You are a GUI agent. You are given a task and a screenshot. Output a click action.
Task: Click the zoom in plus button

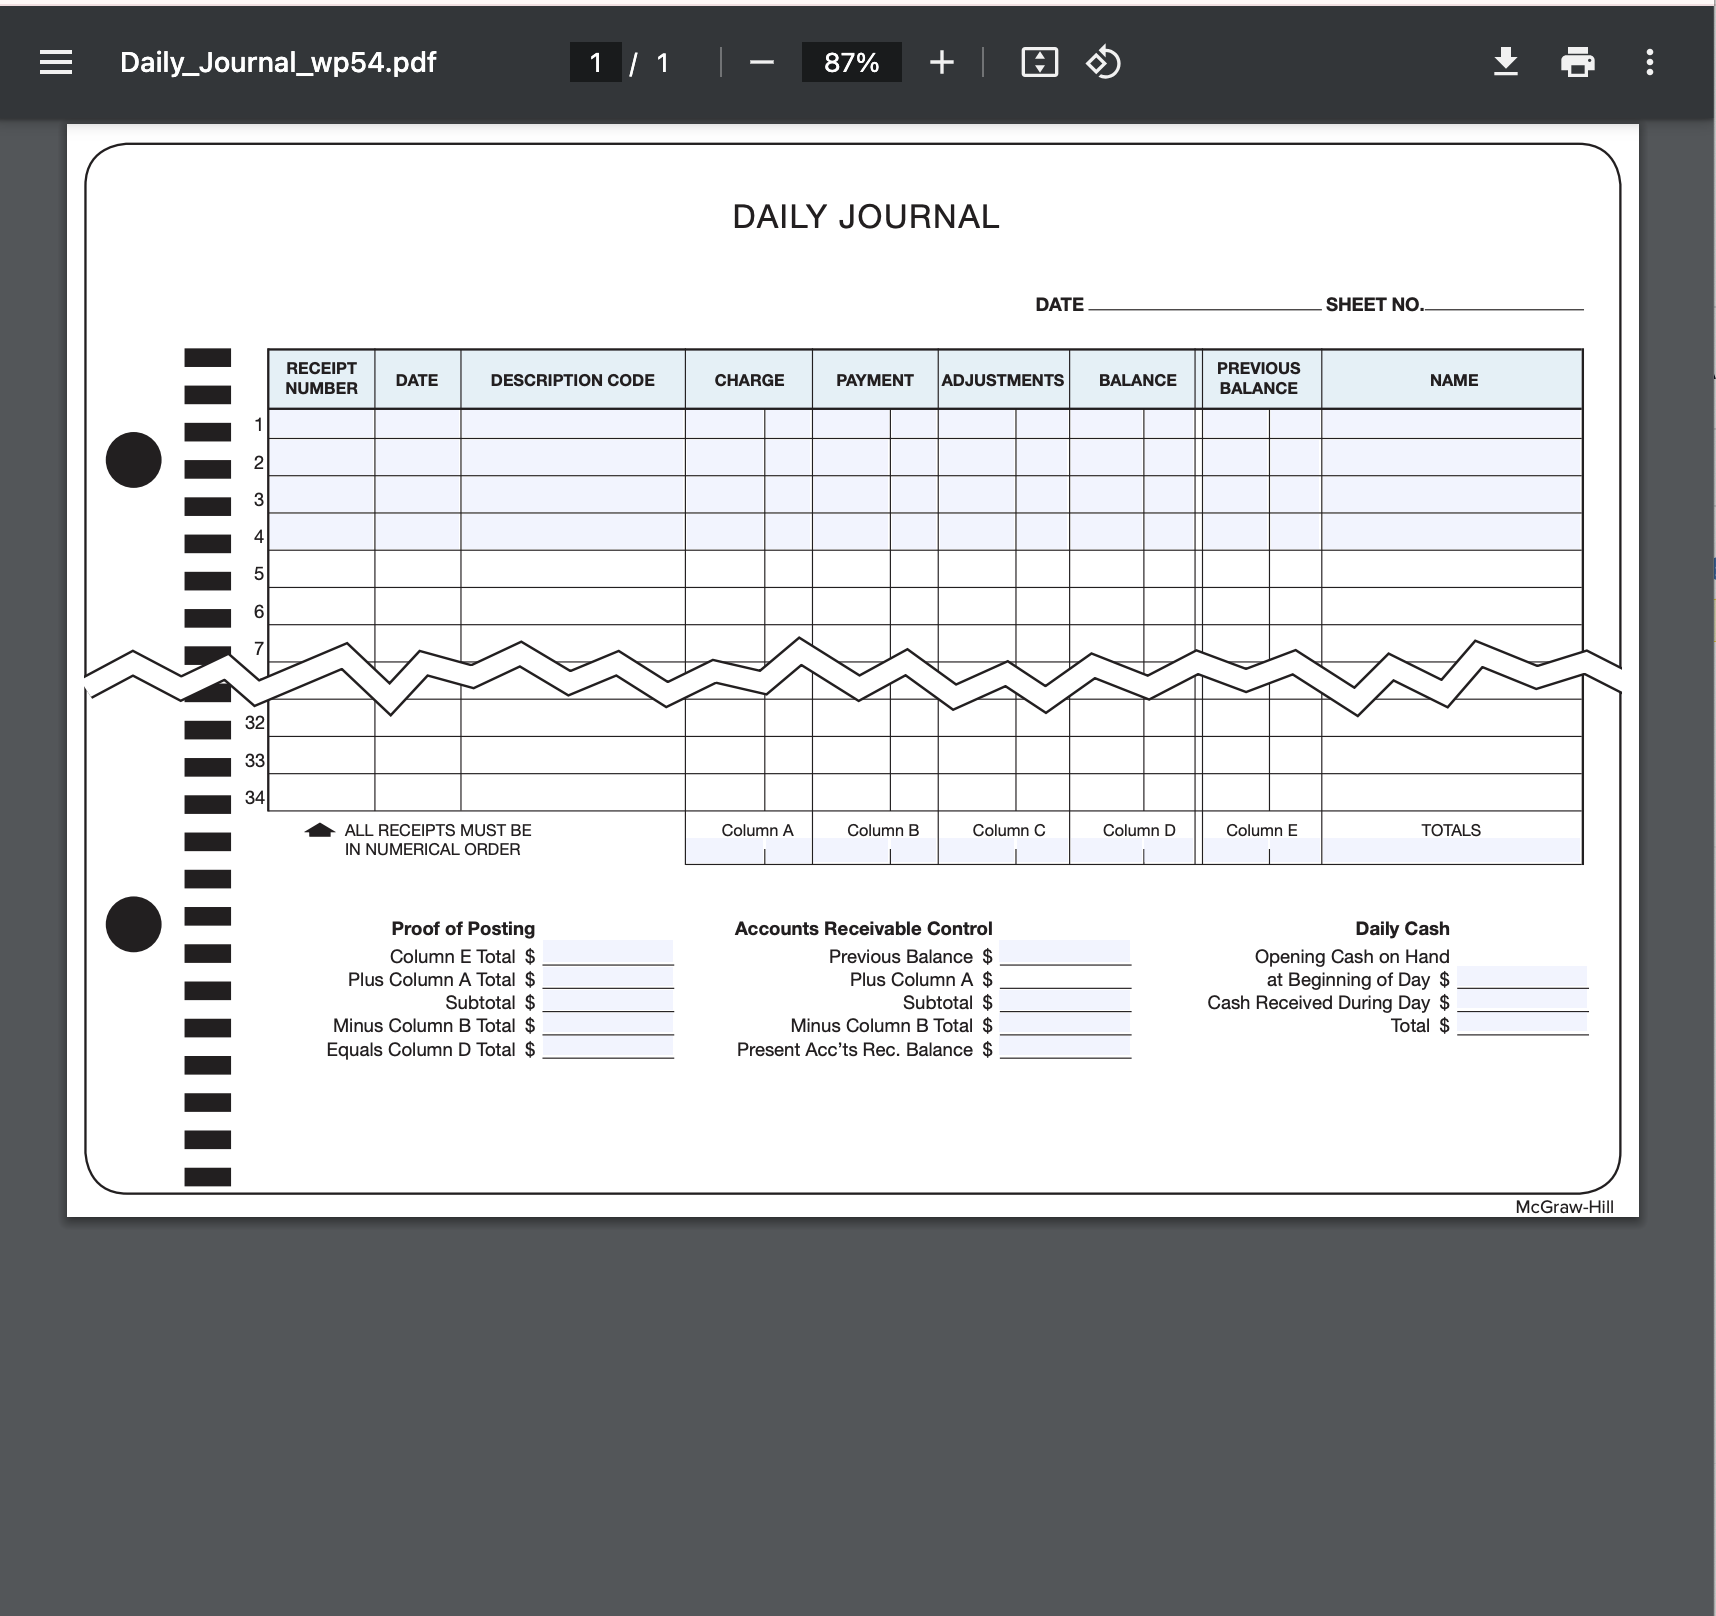point(941,63)
